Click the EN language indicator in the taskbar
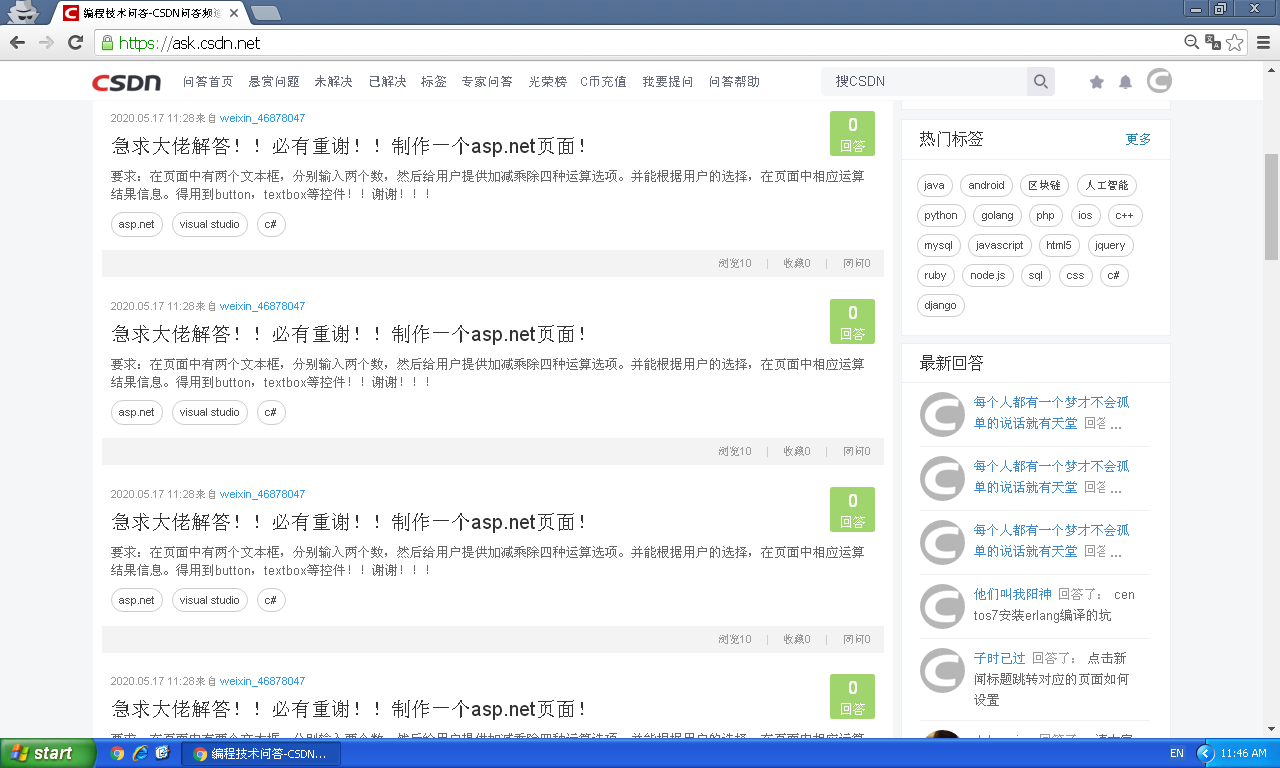Viewport: 1280px width, 768px height. (1177, 753)
